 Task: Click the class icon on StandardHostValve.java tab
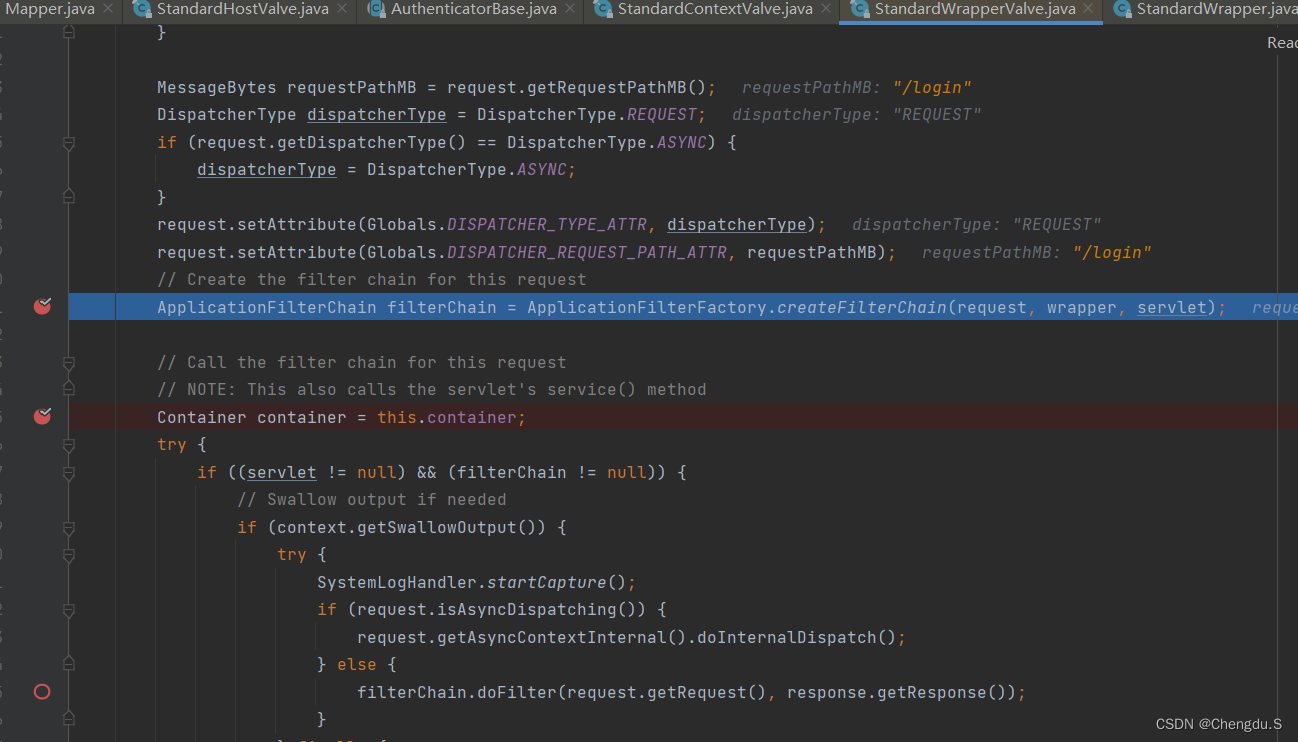tap(142, 10)
